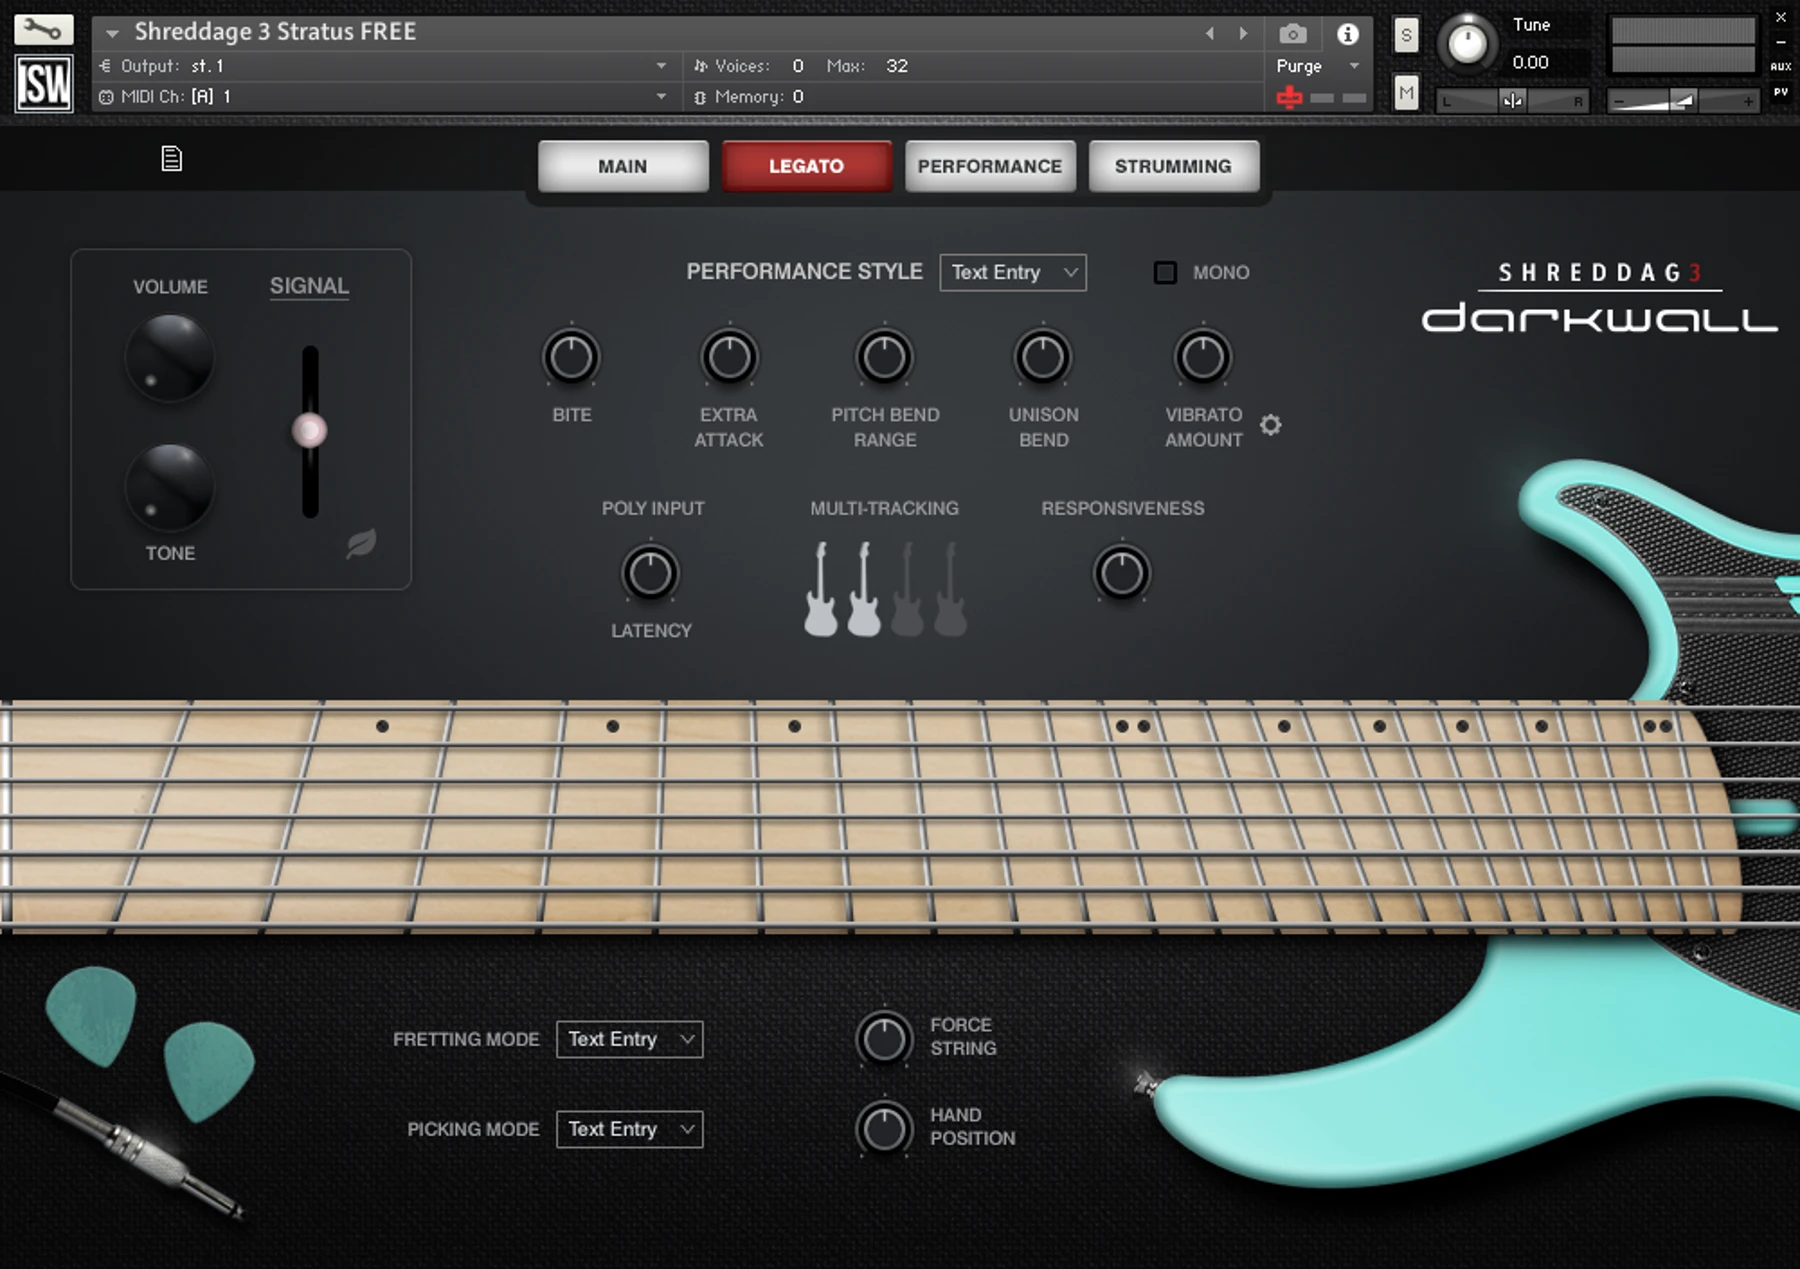Click the Poly Input LATENCY knob
1800x1269 pixels.
tap(650, 574)
